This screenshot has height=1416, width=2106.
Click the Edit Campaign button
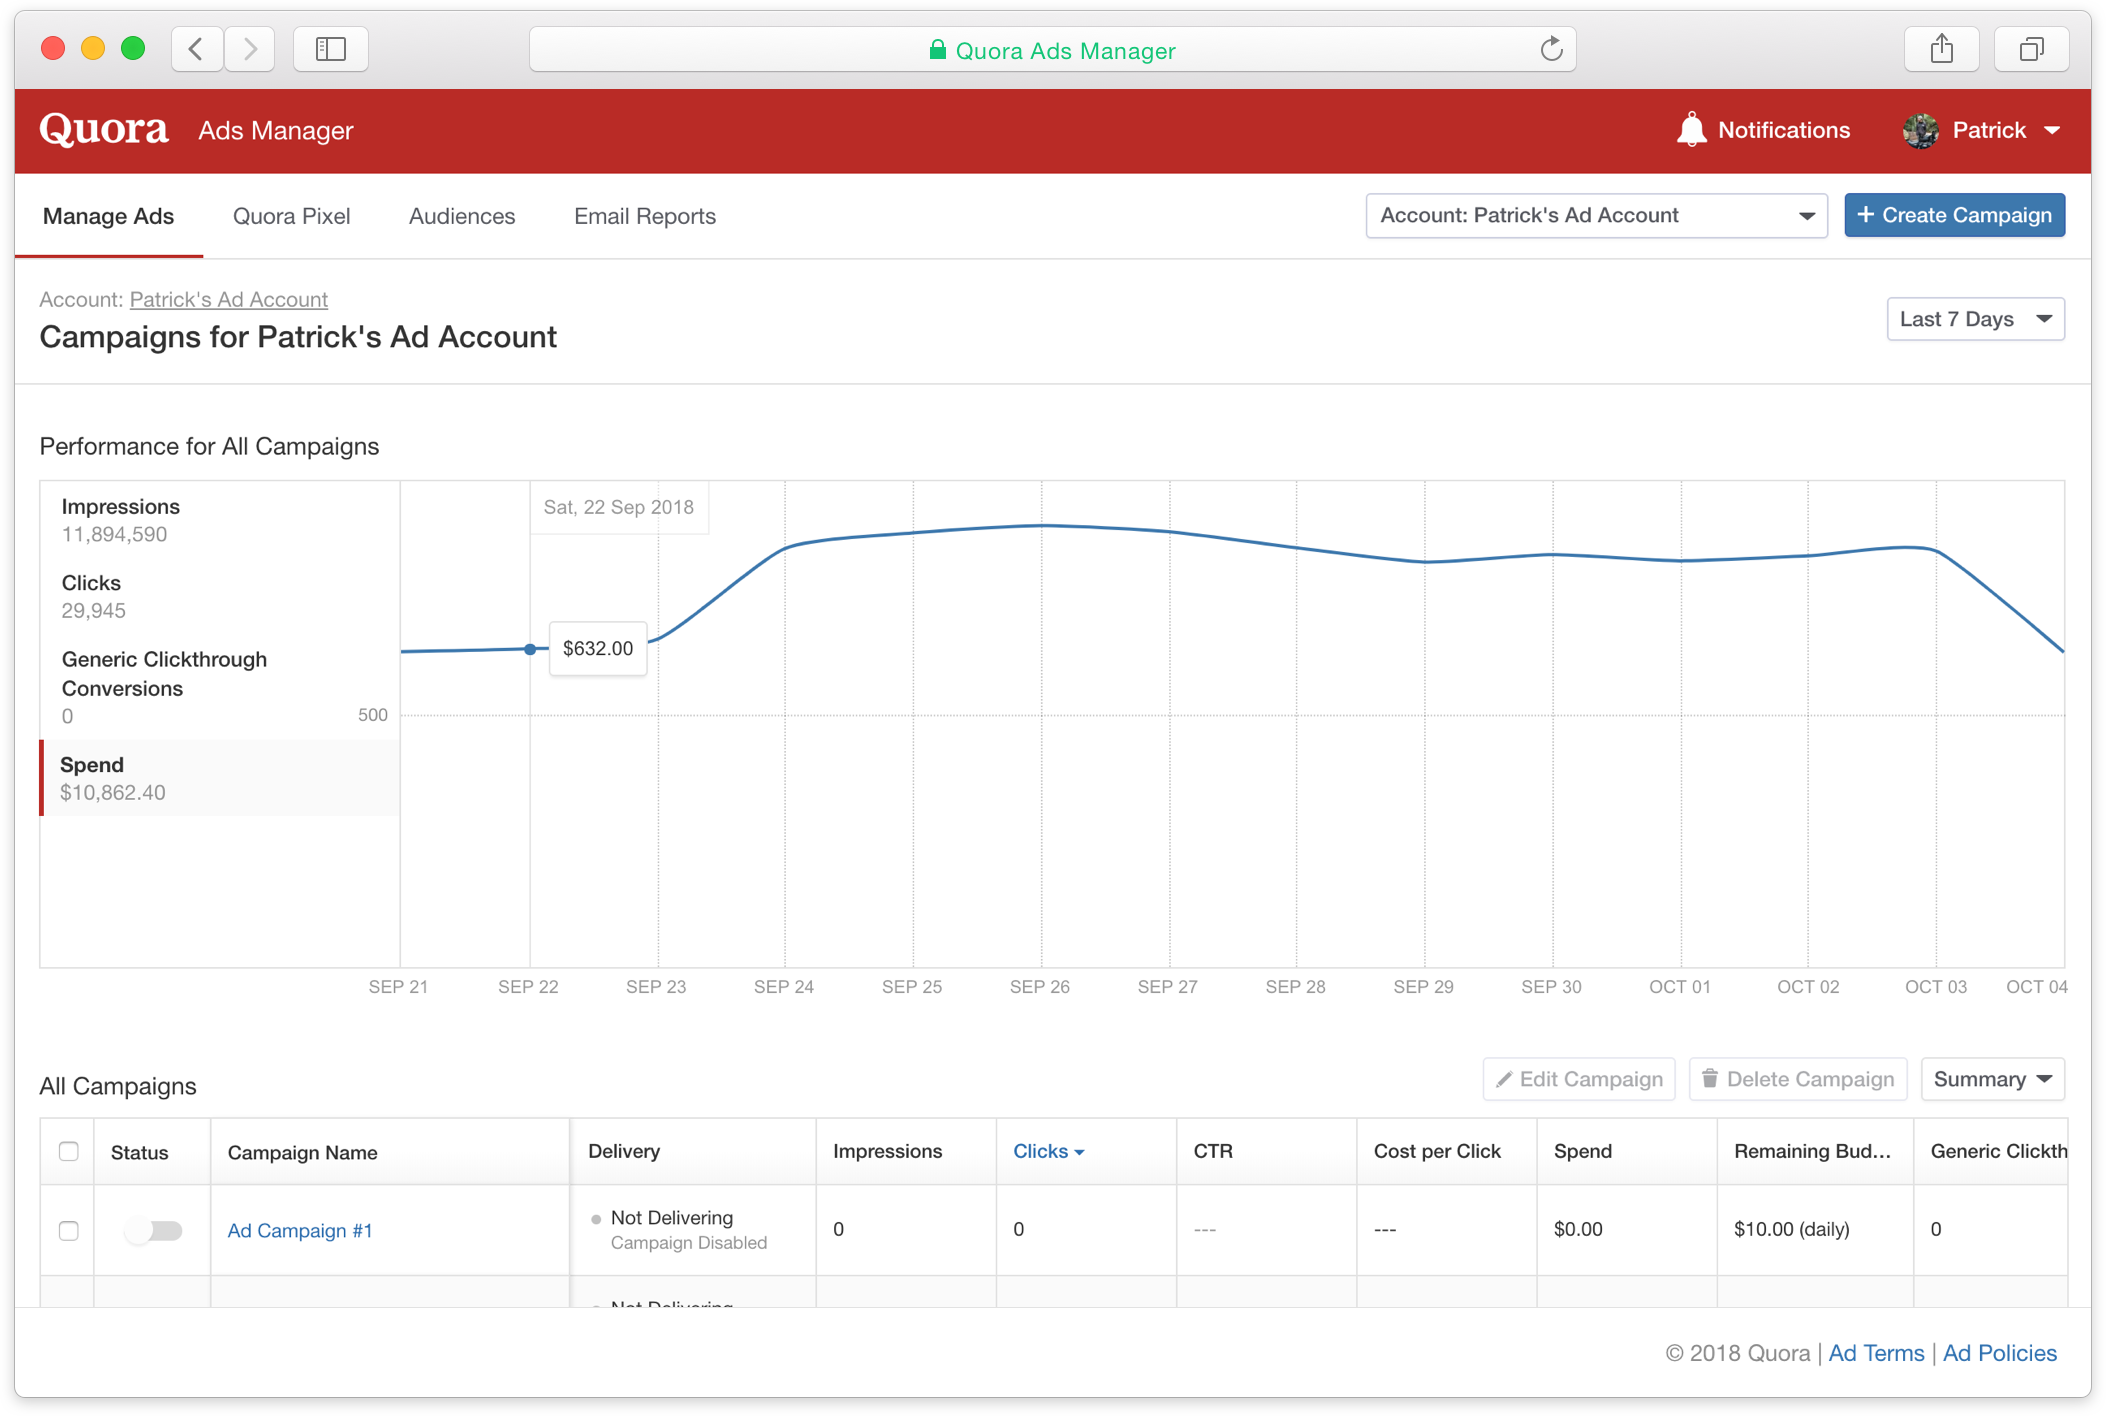click(x=1579, y=1079)
